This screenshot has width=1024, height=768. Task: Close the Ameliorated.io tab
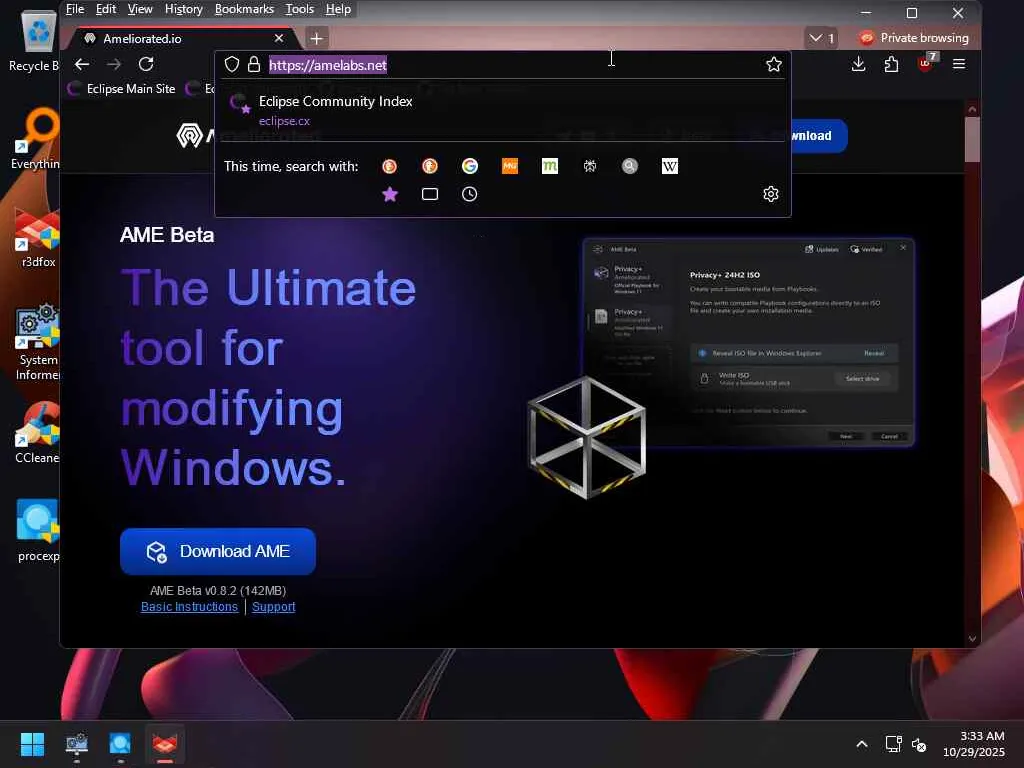click(x=279, y=39)
